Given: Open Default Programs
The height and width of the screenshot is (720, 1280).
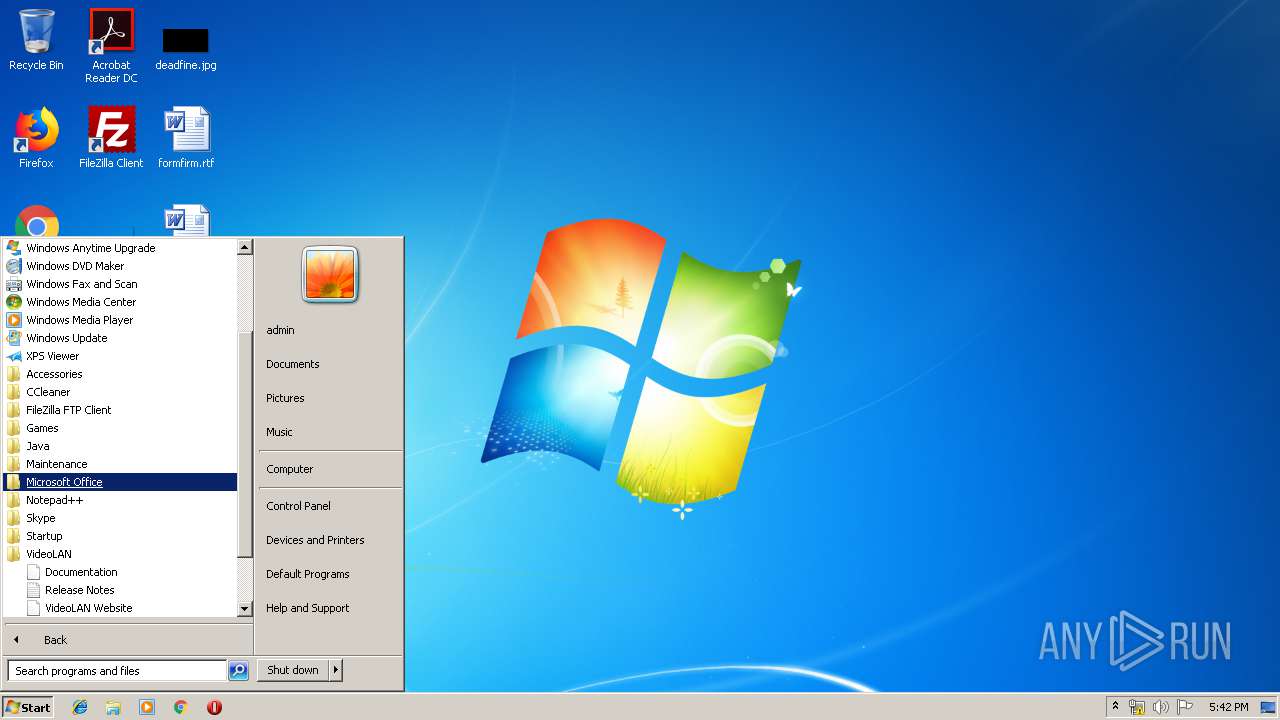Looking at the screenshot, I should (308, 574).
